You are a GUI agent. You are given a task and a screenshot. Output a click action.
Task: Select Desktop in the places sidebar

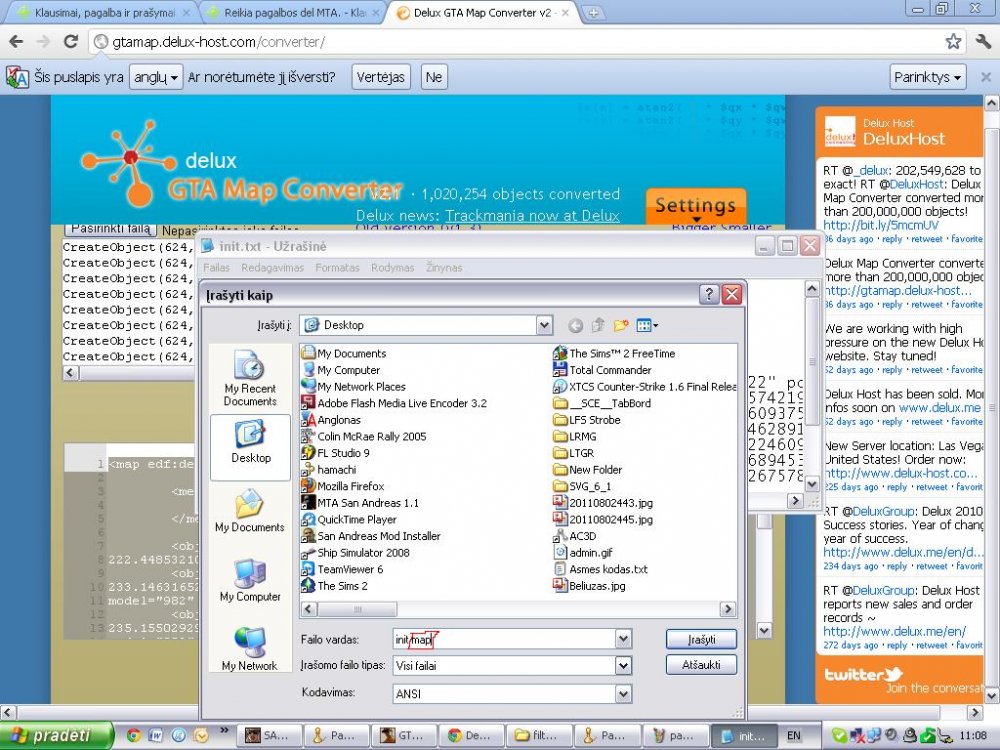(250, 441)
